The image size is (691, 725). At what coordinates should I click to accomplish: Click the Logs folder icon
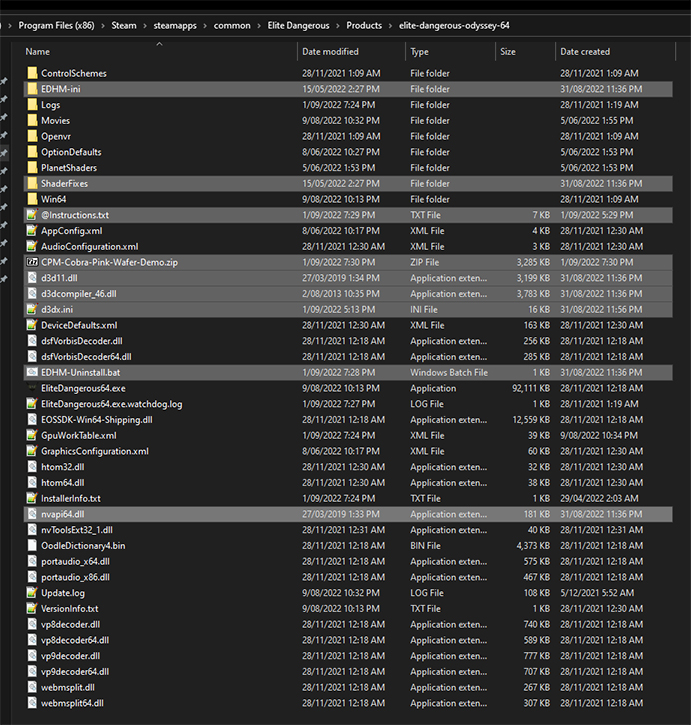pos(32,104)
